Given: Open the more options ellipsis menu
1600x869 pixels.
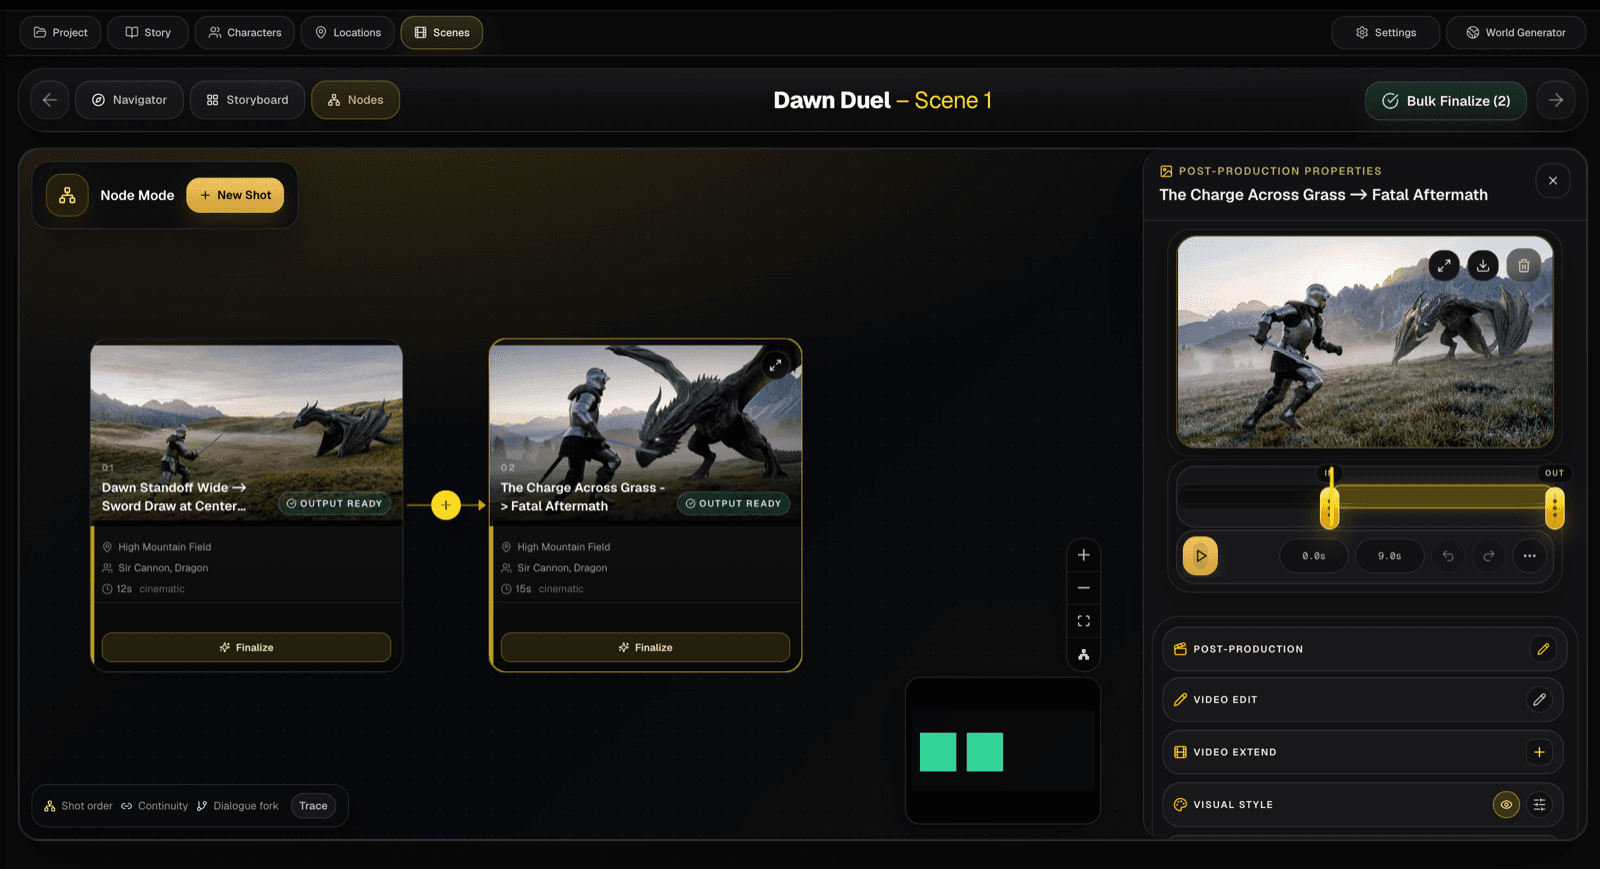Looking at the screenshot, I should coord(1530,556).
